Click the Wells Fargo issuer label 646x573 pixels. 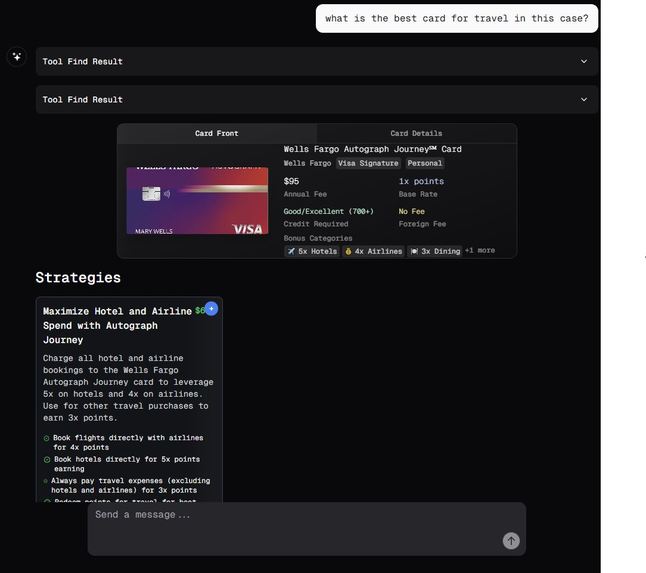click(x=307, y=163)
